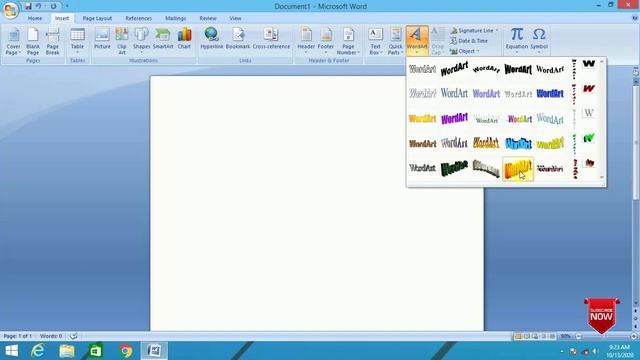Open the Page Number menu

[x=348, y=41]
